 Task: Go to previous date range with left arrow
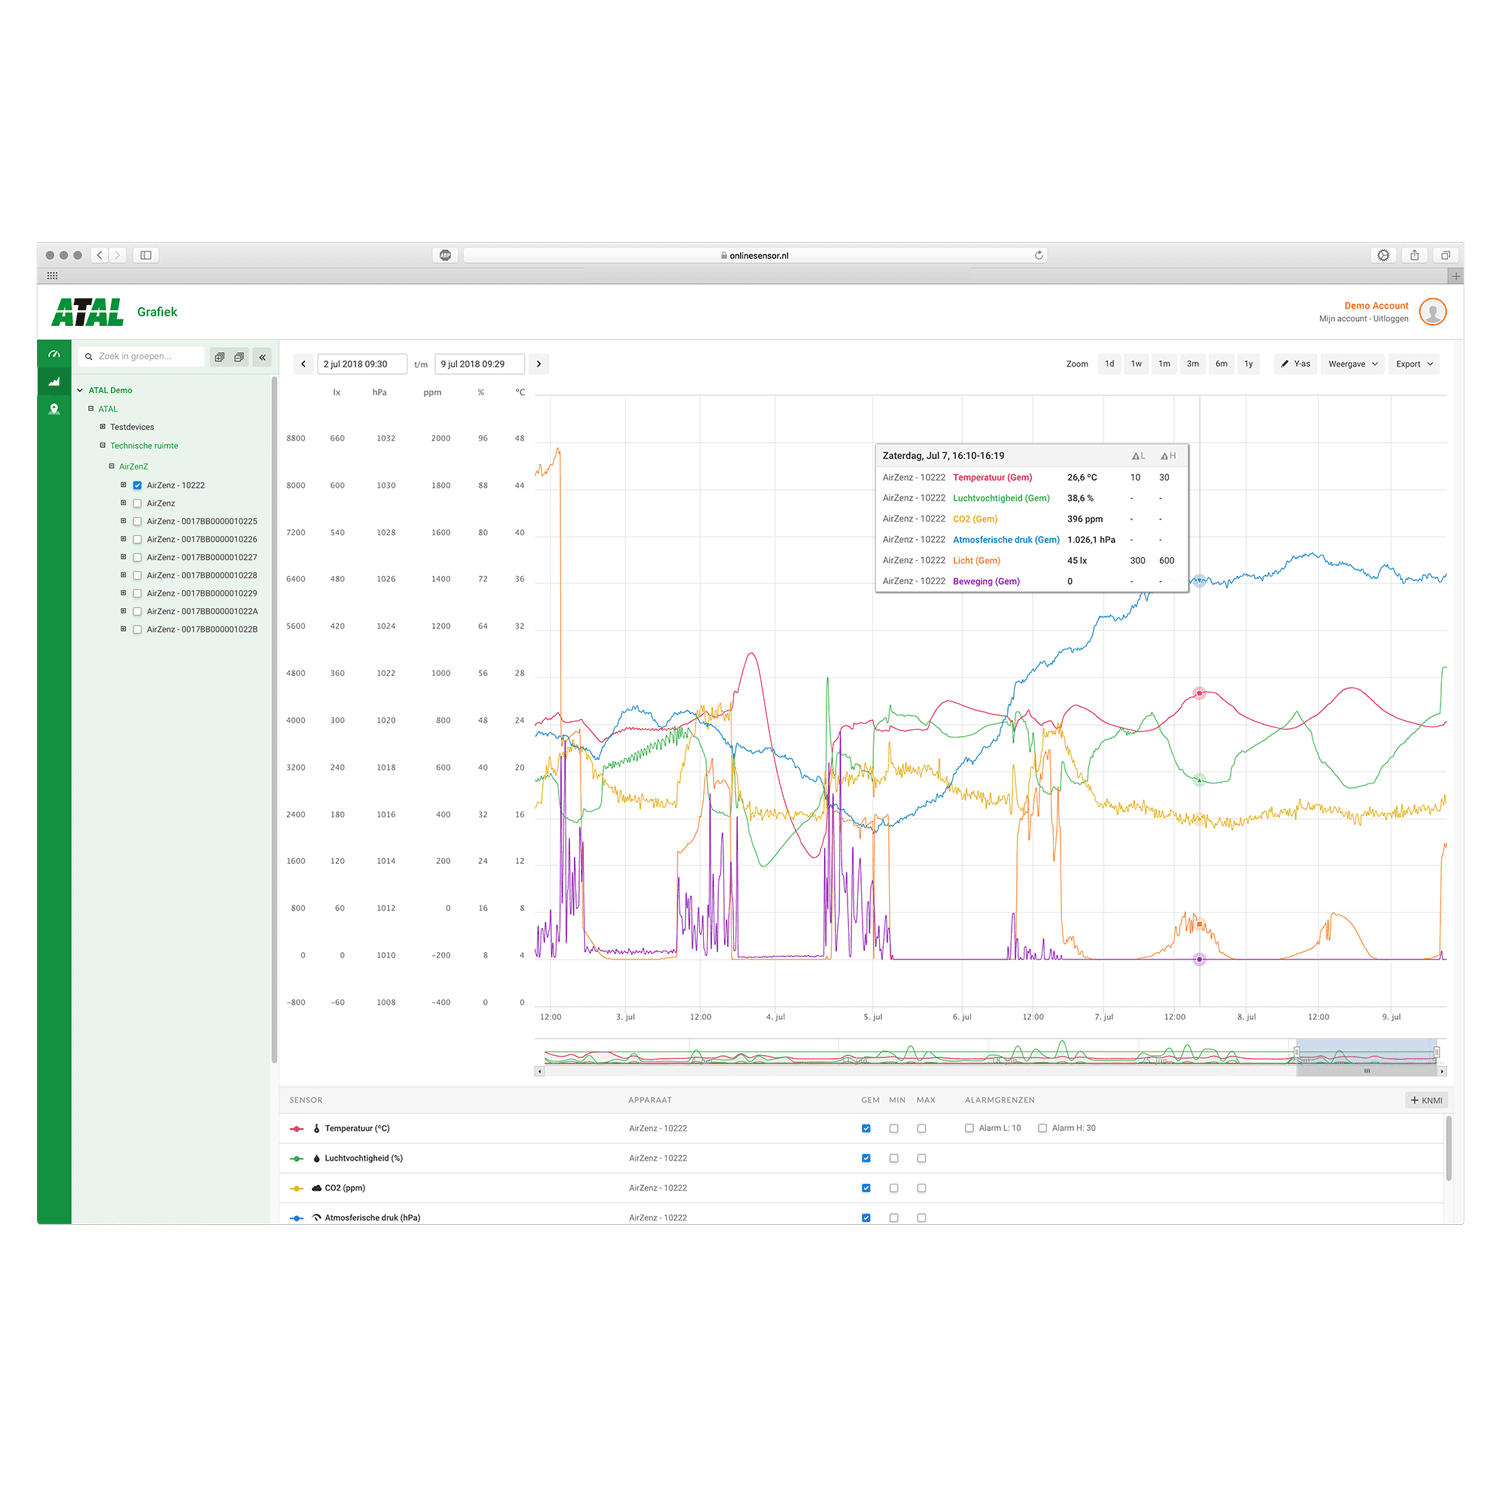(304, 364)
